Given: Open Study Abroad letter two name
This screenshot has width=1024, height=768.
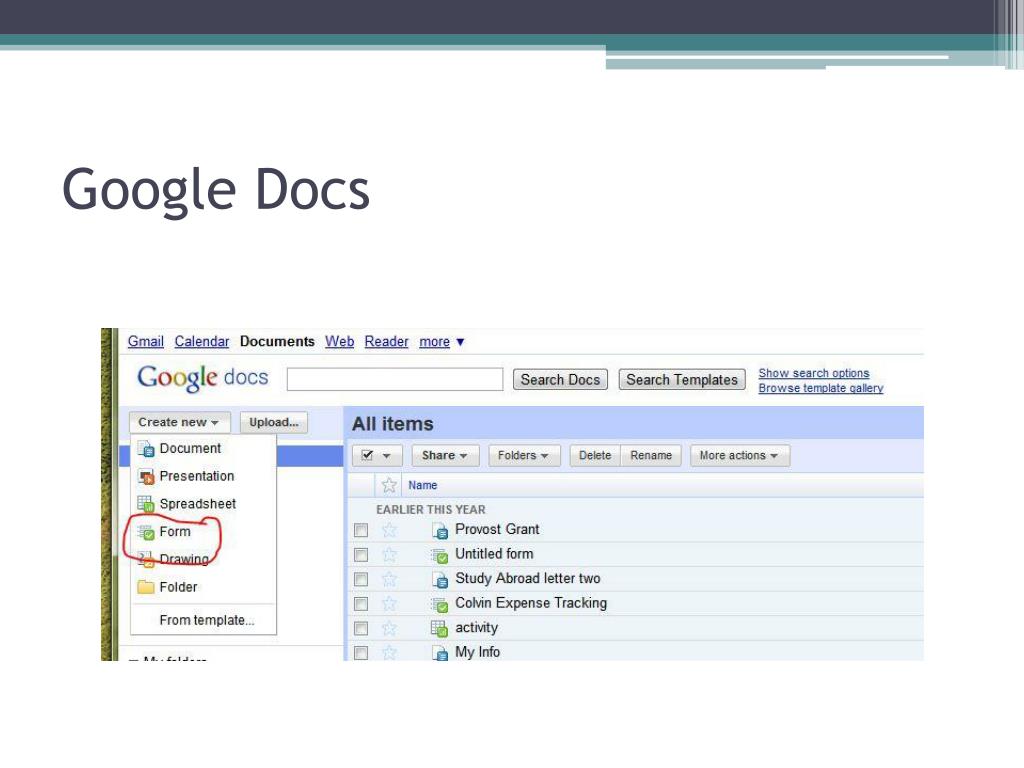Looking at the screenshot, I should click(x=528, y=579).
